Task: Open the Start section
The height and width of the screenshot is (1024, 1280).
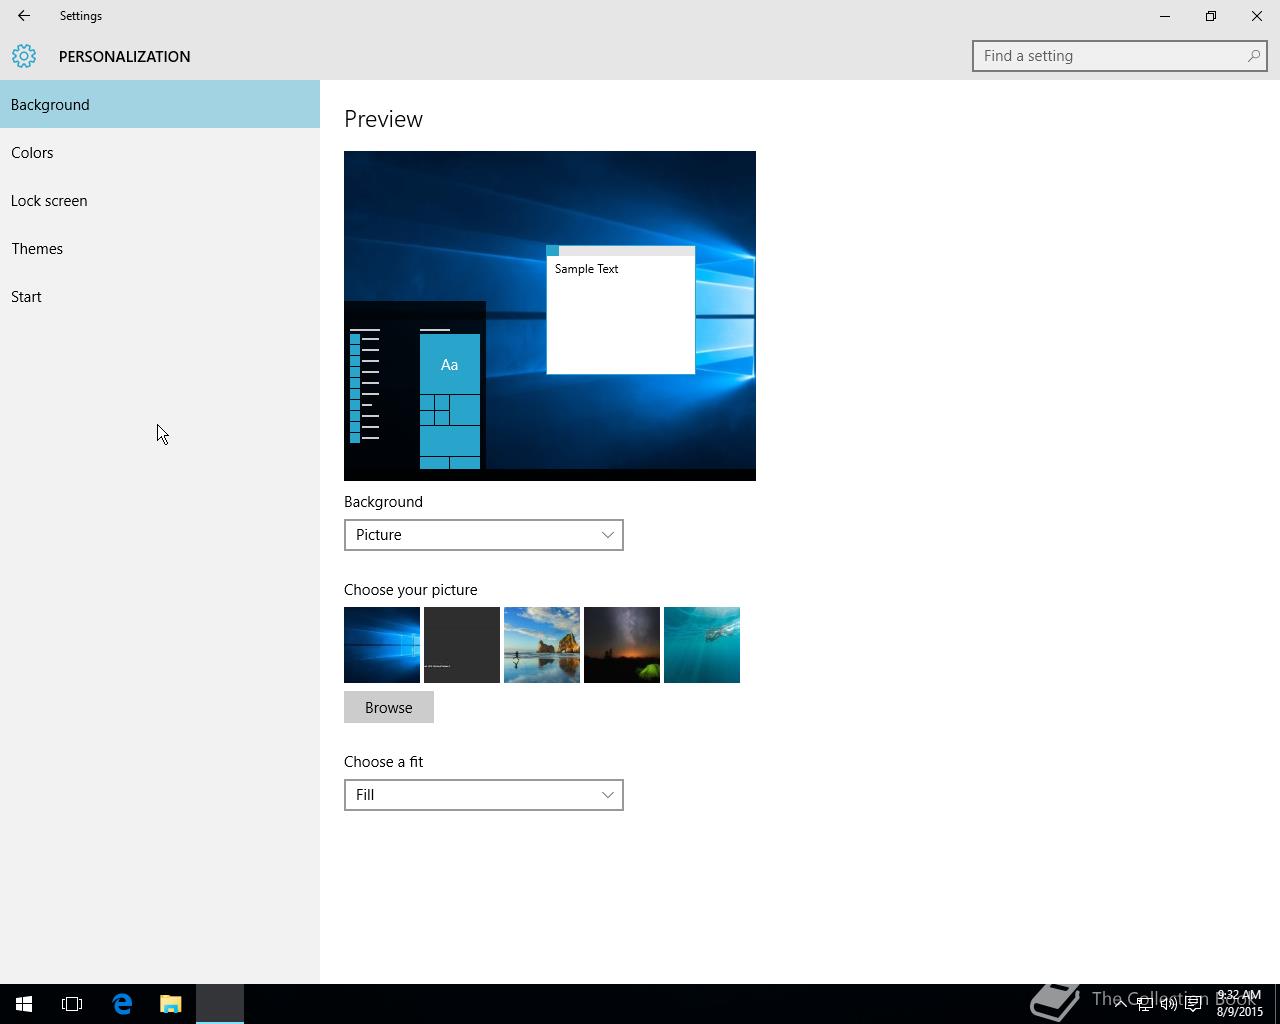Action: [x=160, y=296]
